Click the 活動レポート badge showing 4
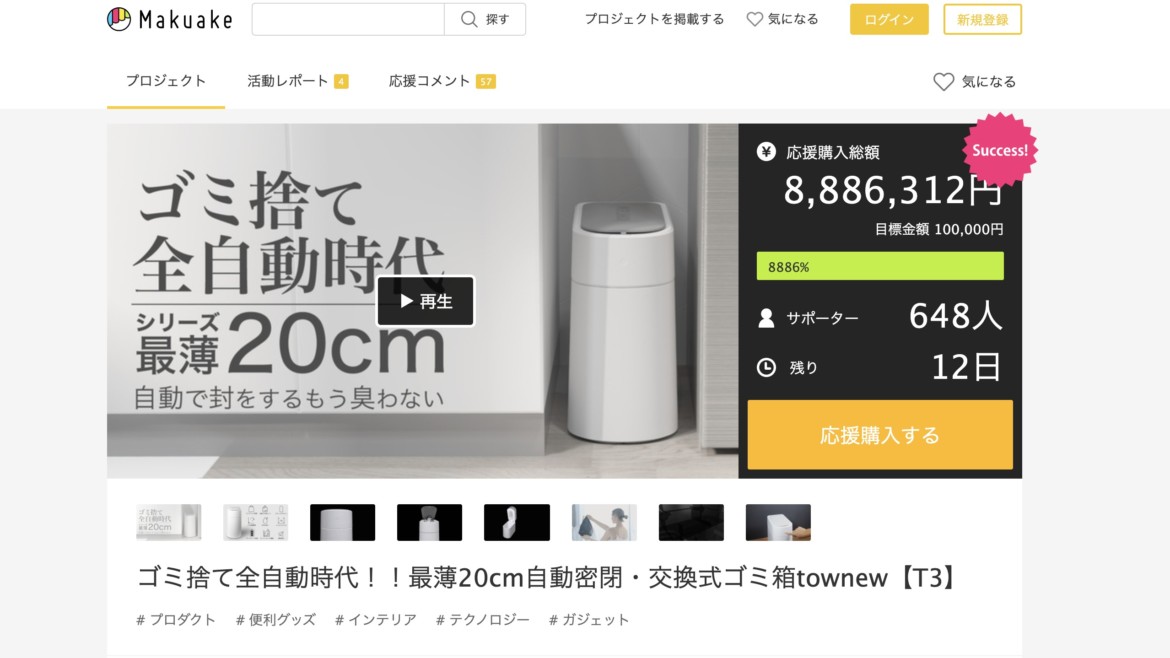Image resolution: width=1170 pixels, height=658 pixels. click(341, 81)
